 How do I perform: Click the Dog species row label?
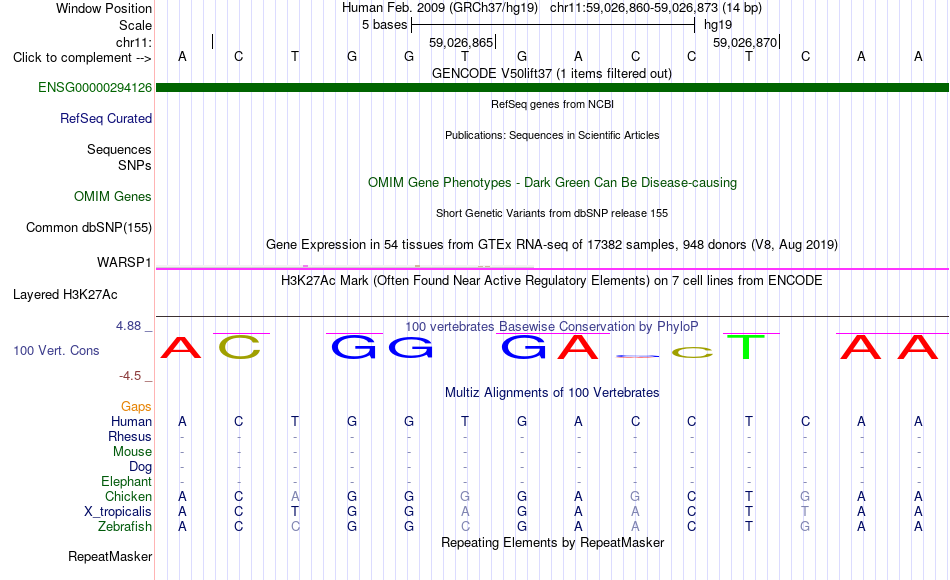140,466
